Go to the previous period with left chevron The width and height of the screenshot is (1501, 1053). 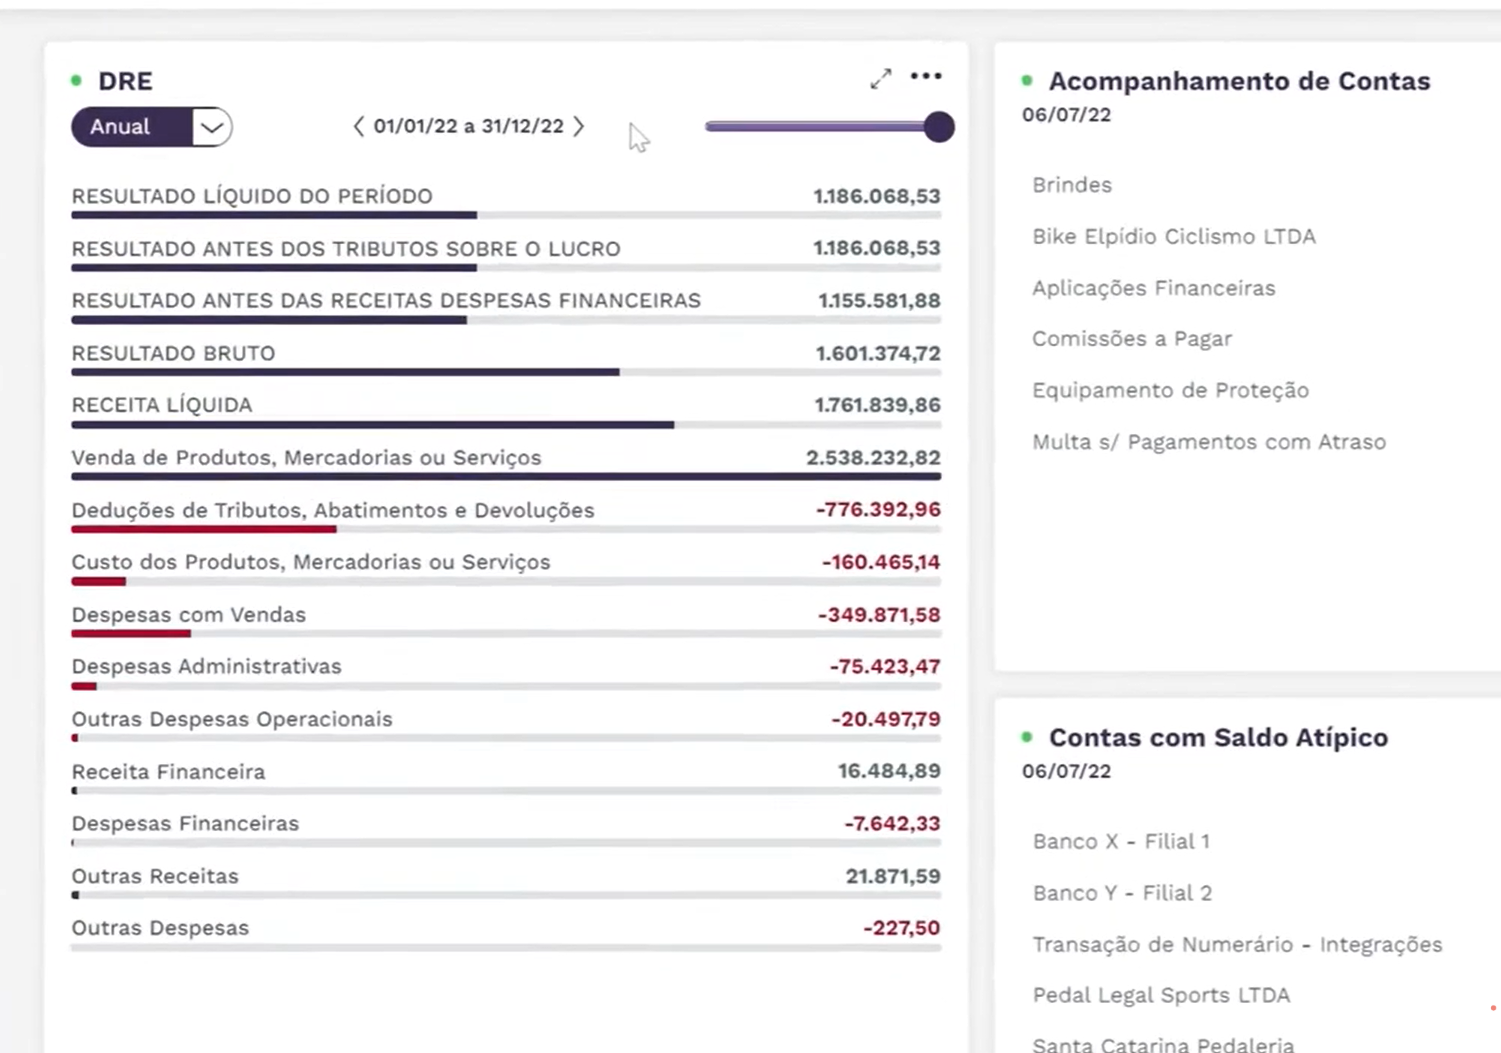pyautogui.click(x=358, y=127)
